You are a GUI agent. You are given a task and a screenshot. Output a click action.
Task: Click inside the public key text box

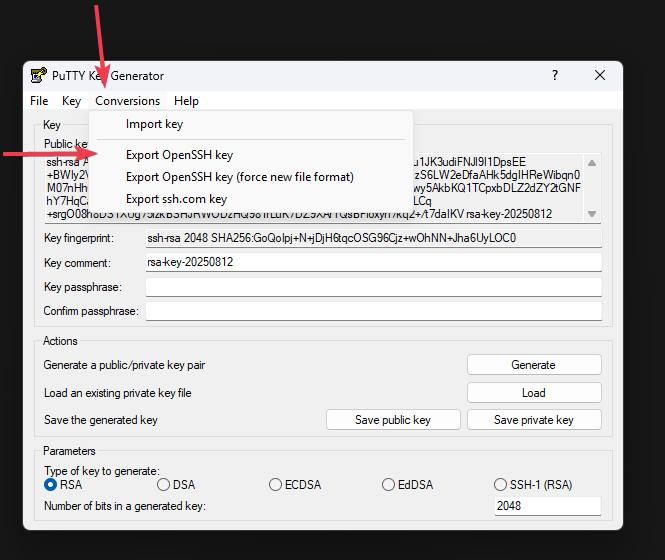tap(496, 188)
